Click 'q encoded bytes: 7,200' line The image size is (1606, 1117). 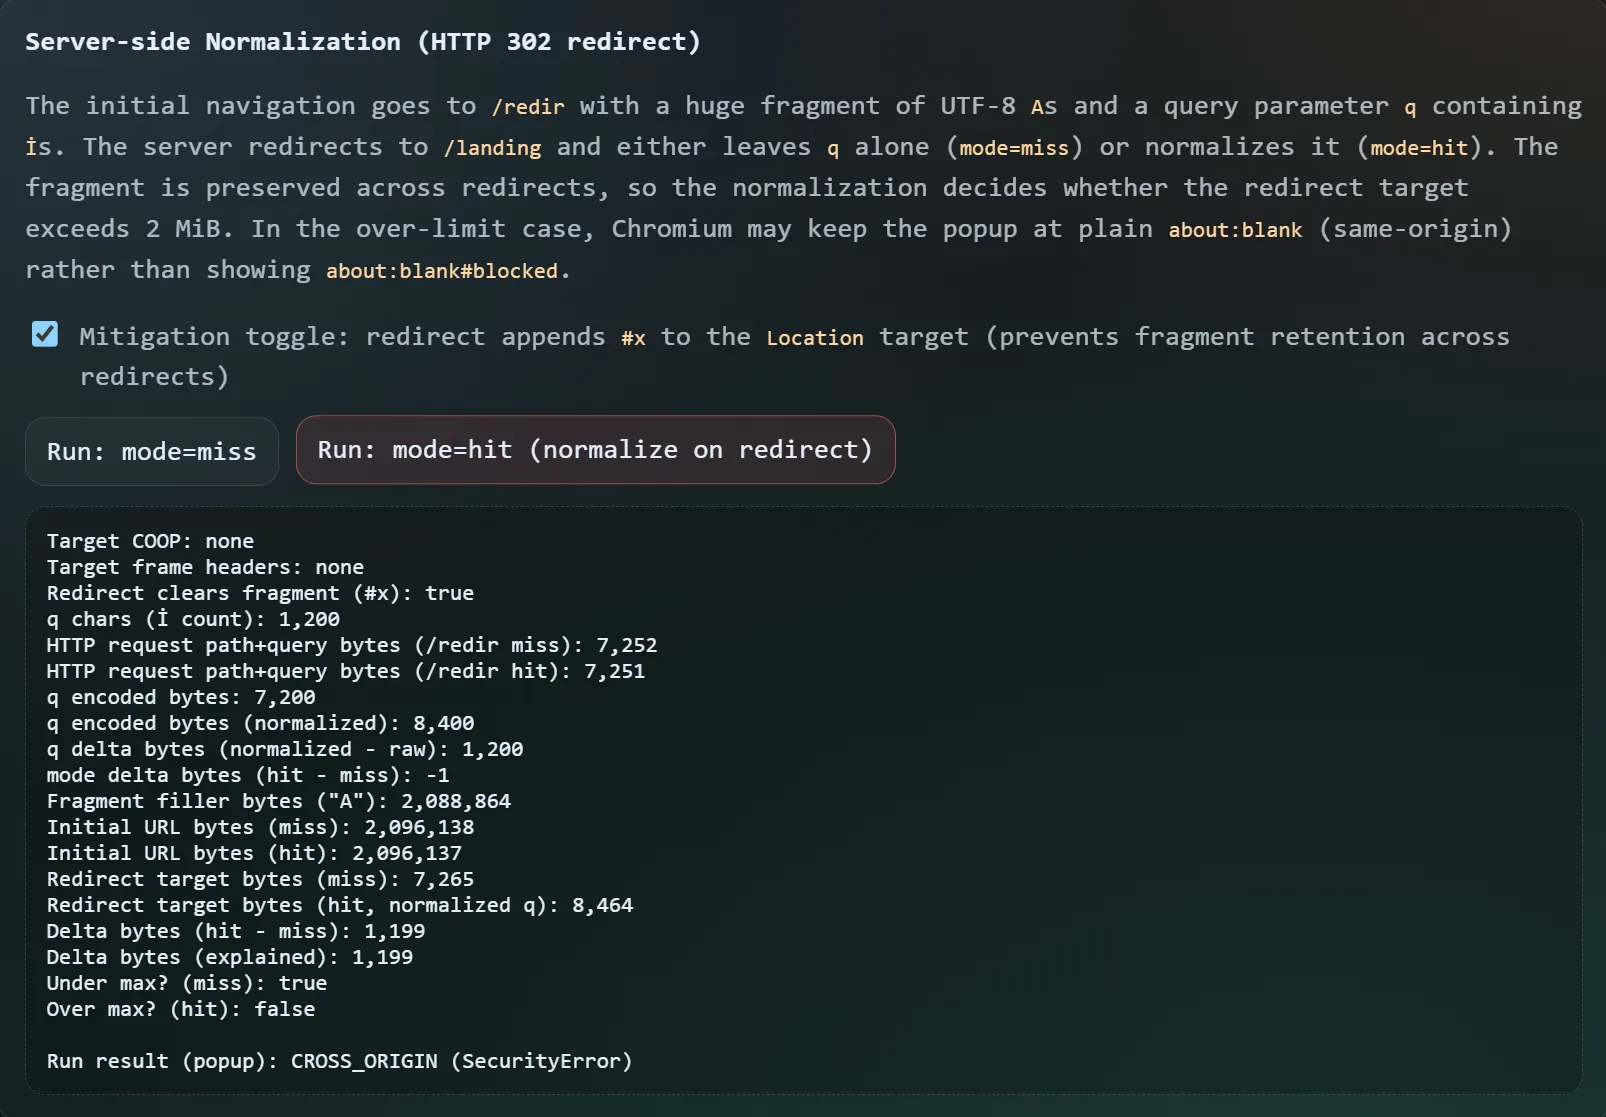coord(181,697)
